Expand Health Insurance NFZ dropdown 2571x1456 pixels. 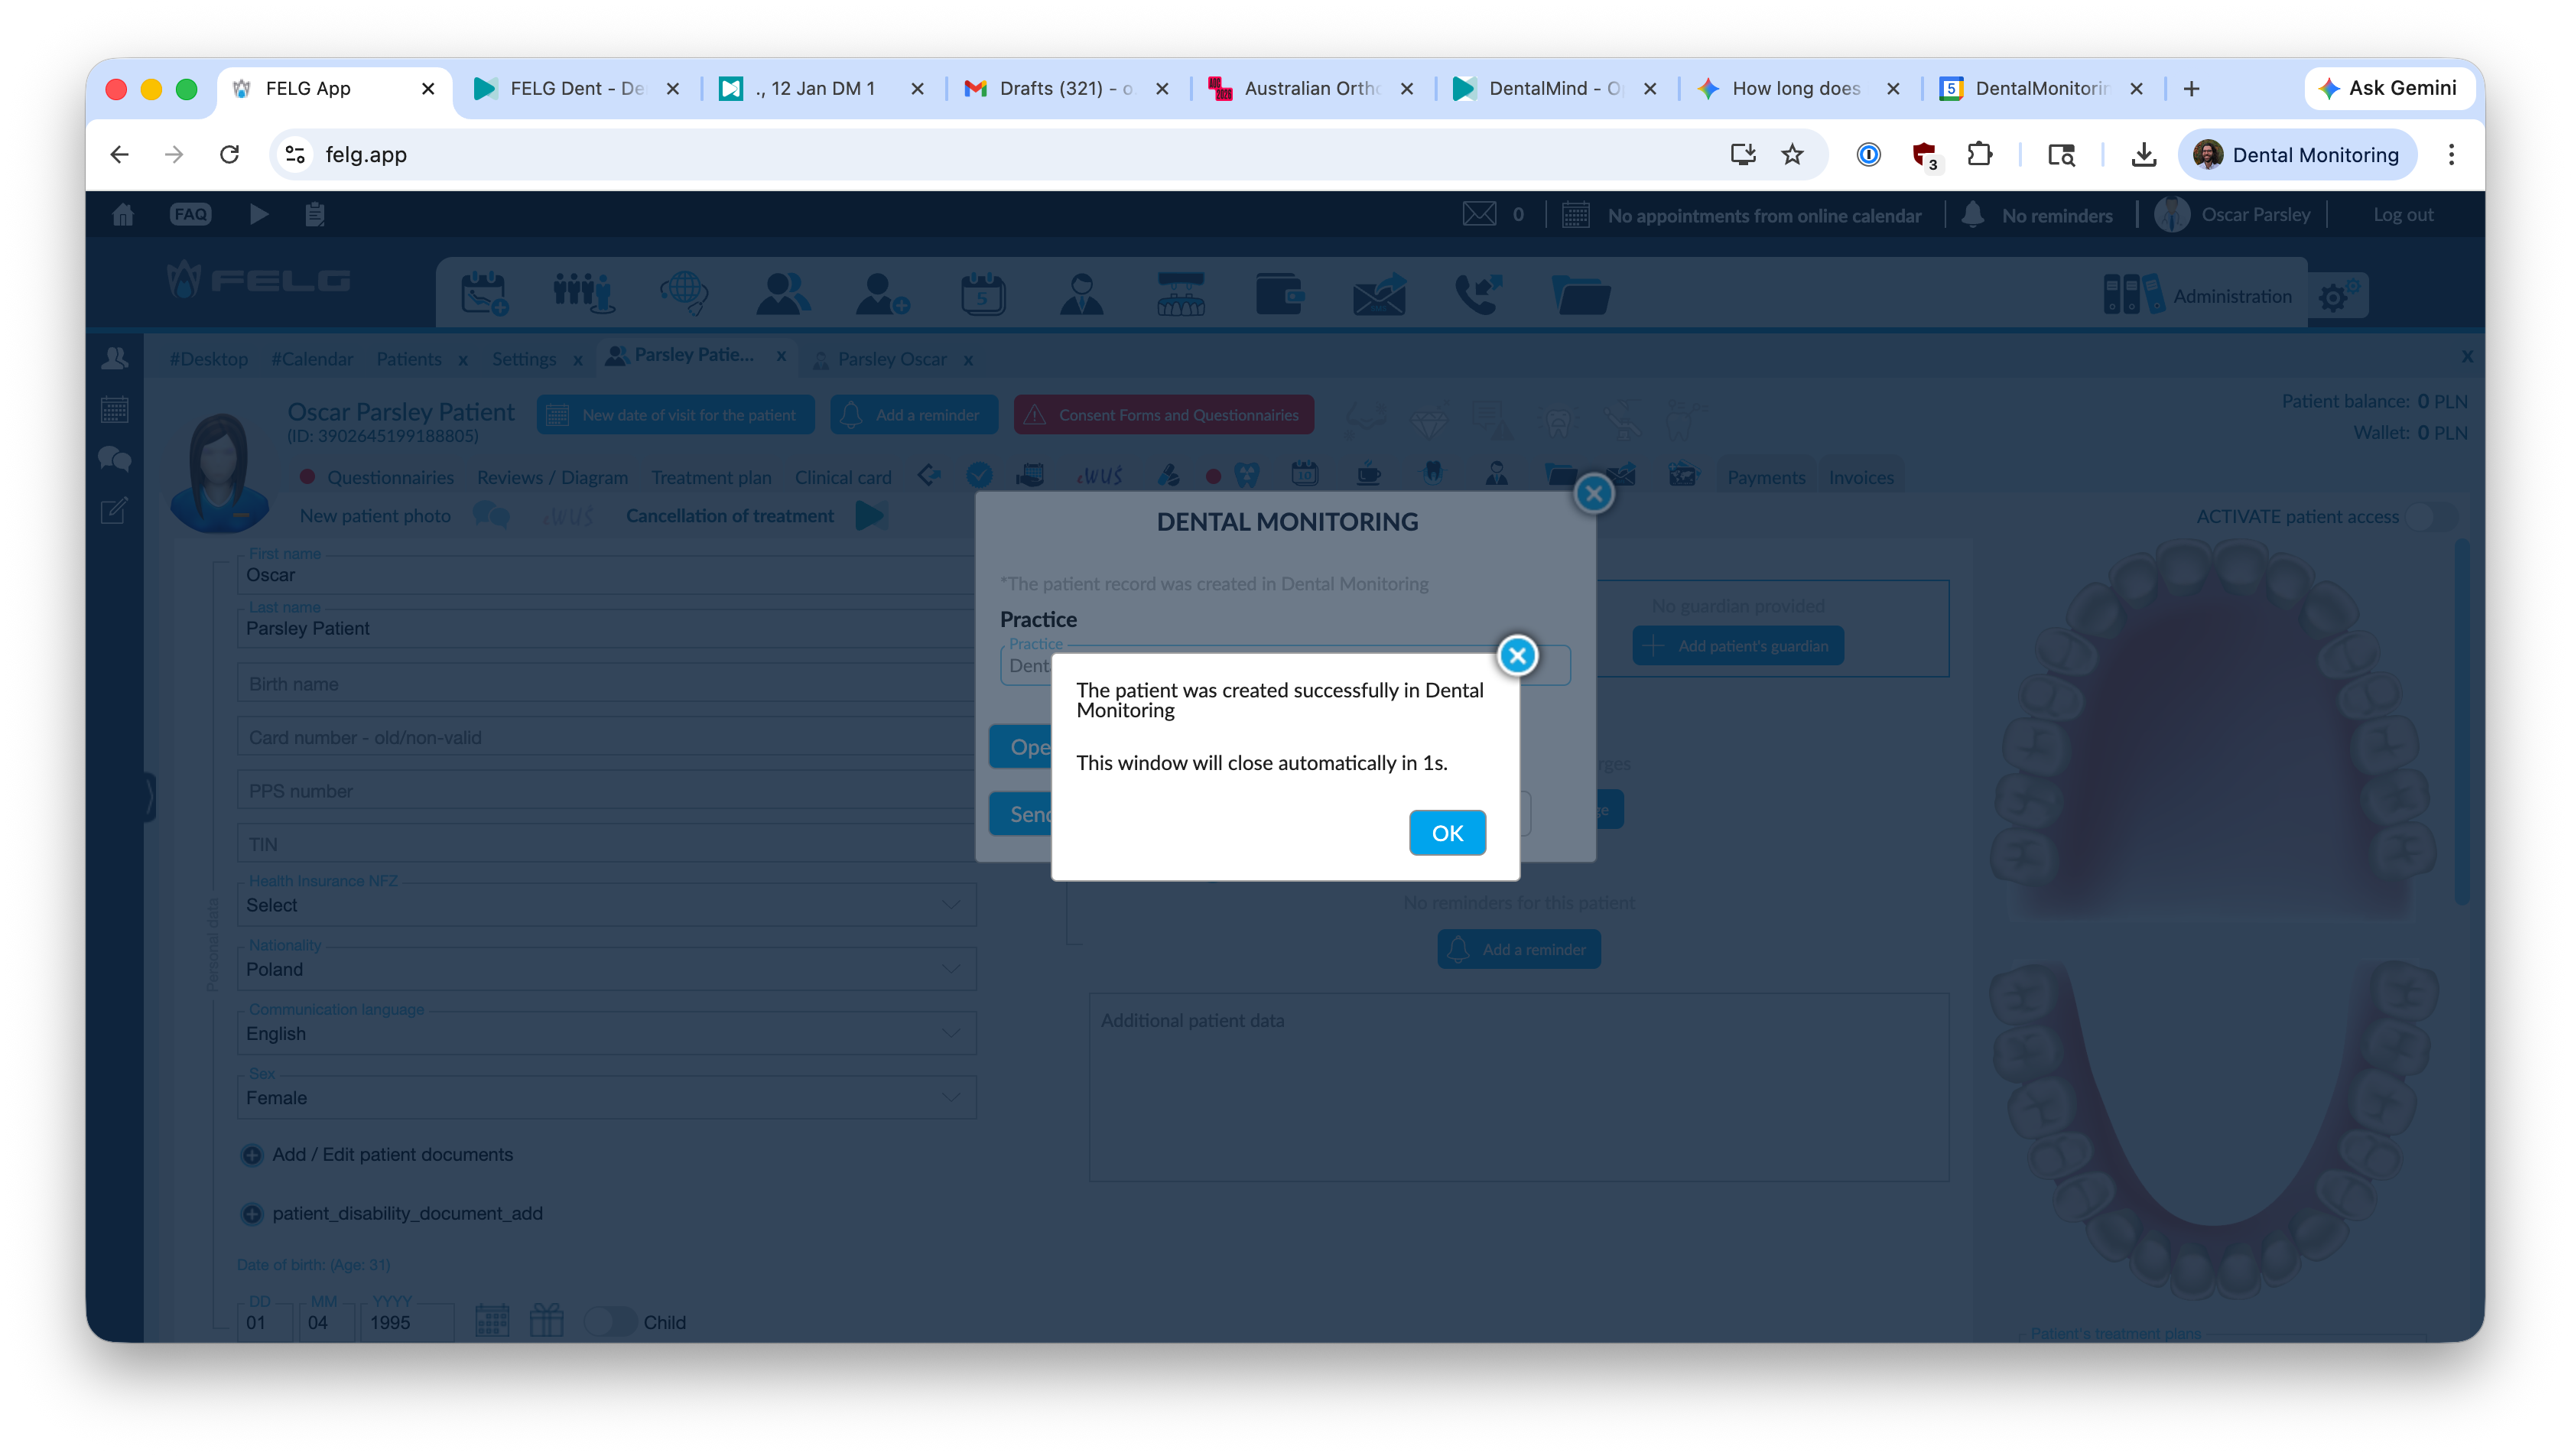[606, 904]
